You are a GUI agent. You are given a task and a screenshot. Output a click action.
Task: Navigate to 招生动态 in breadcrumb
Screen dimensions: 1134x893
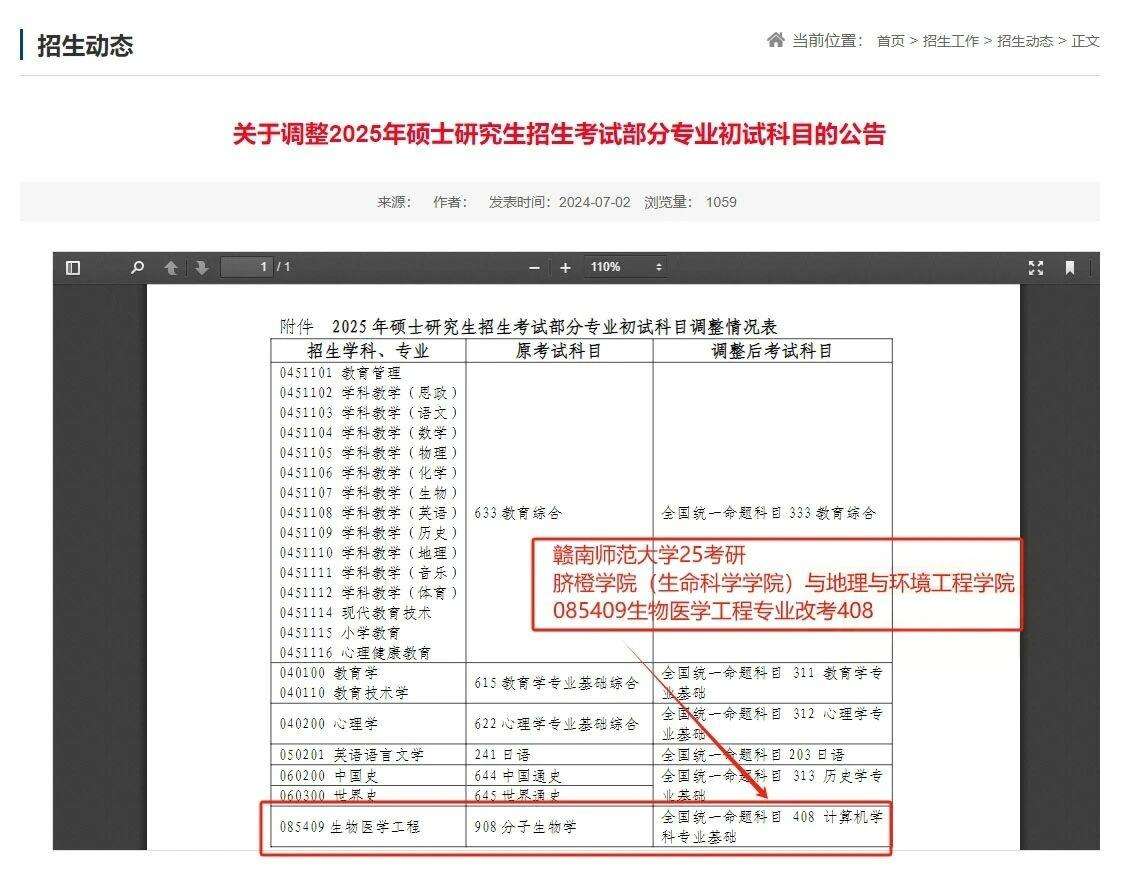(1024, 41)
